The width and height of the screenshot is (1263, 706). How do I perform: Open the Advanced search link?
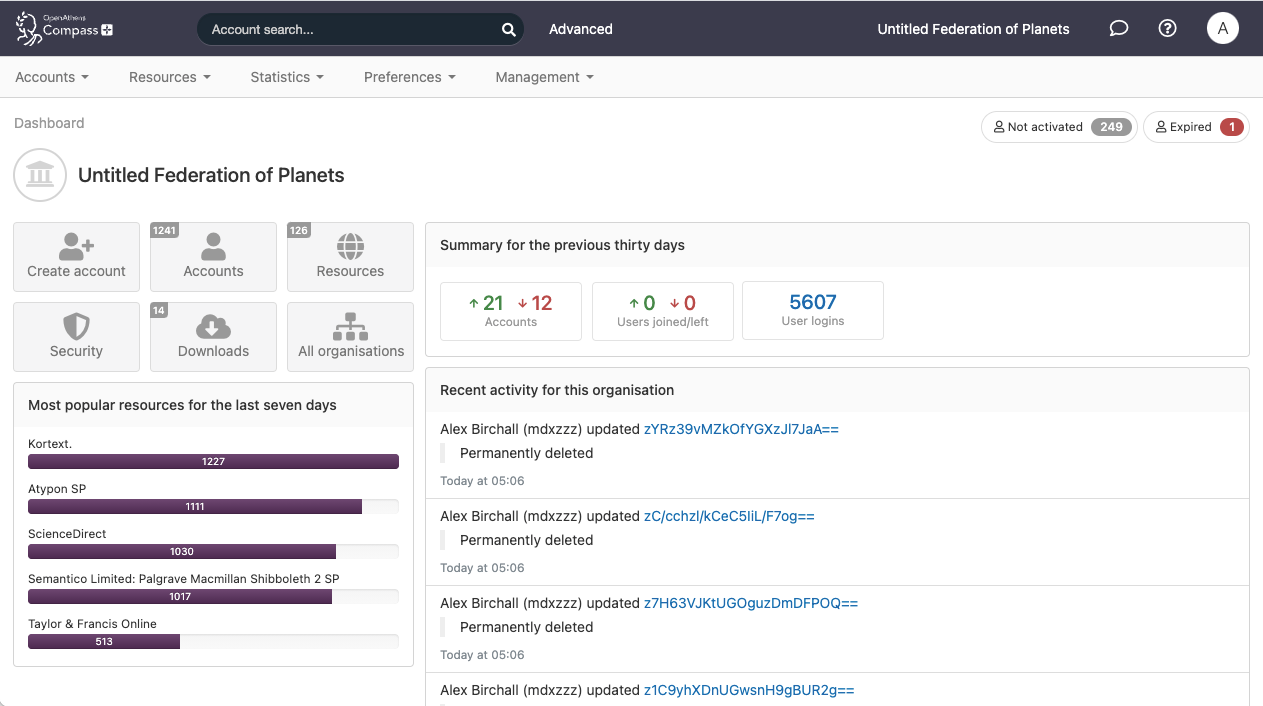click(x=580, y=29)
